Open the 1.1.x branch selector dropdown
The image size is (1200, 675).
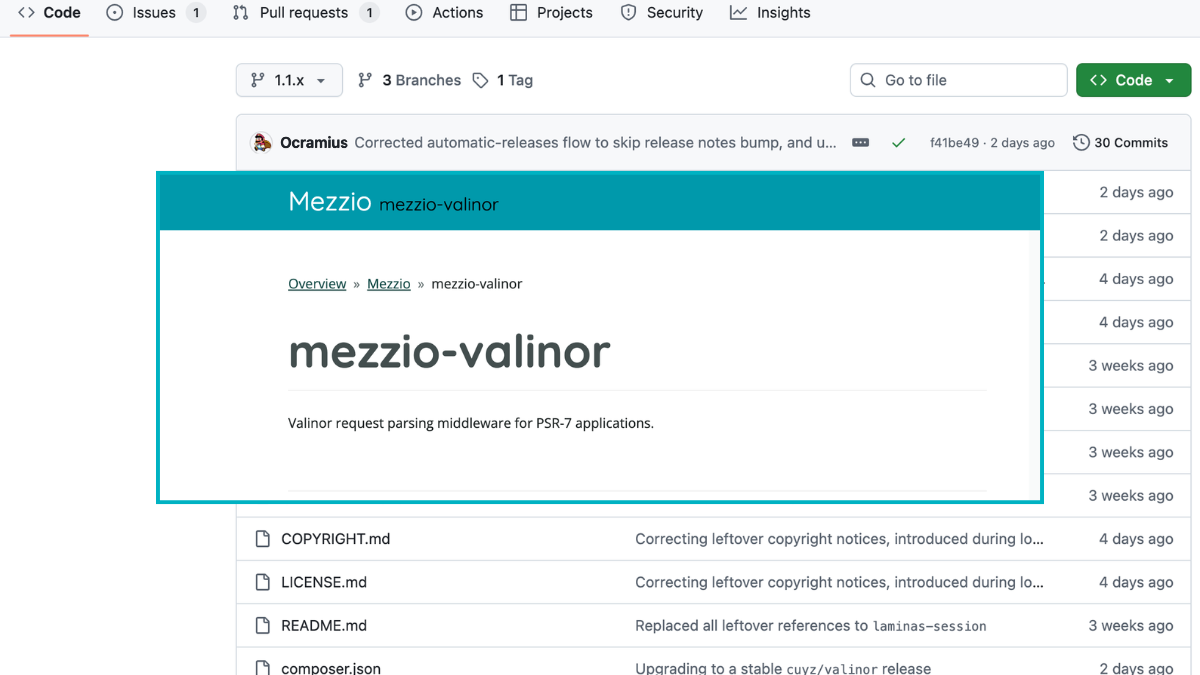click(x=289, y=80)
